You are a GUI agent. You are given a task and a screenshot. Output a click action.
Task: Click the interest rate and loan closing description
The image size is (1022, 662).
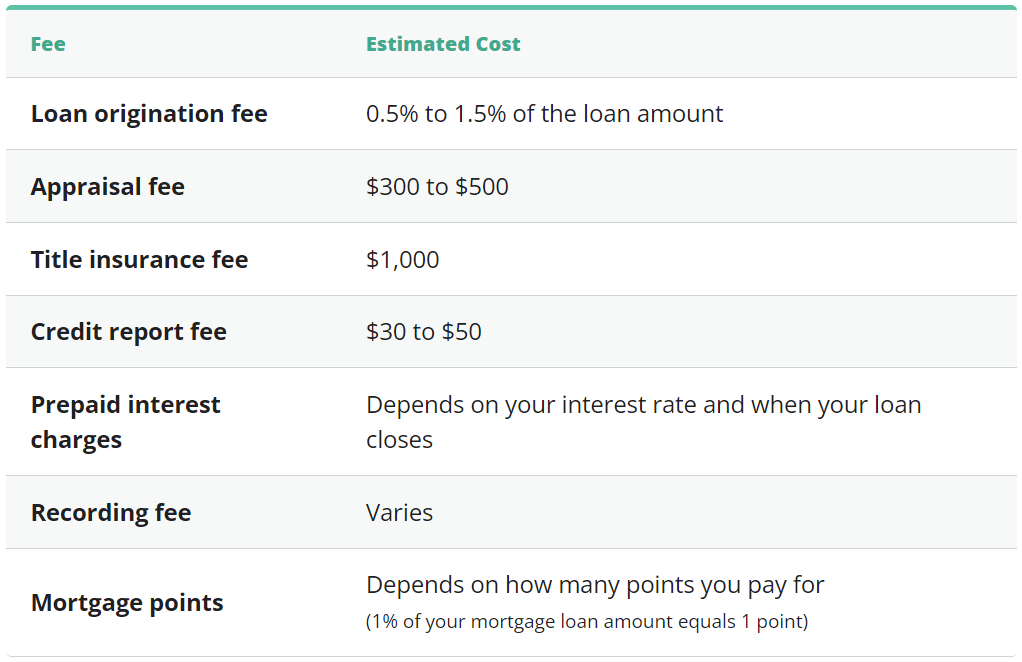point(643,406)
